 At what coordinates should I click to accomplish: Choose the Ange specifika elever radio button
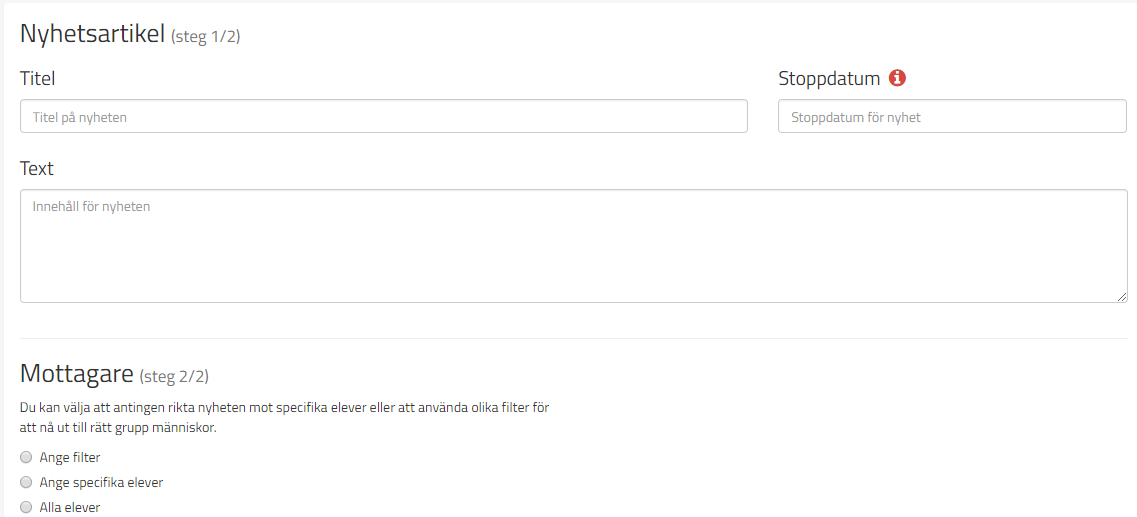point(27,482)
